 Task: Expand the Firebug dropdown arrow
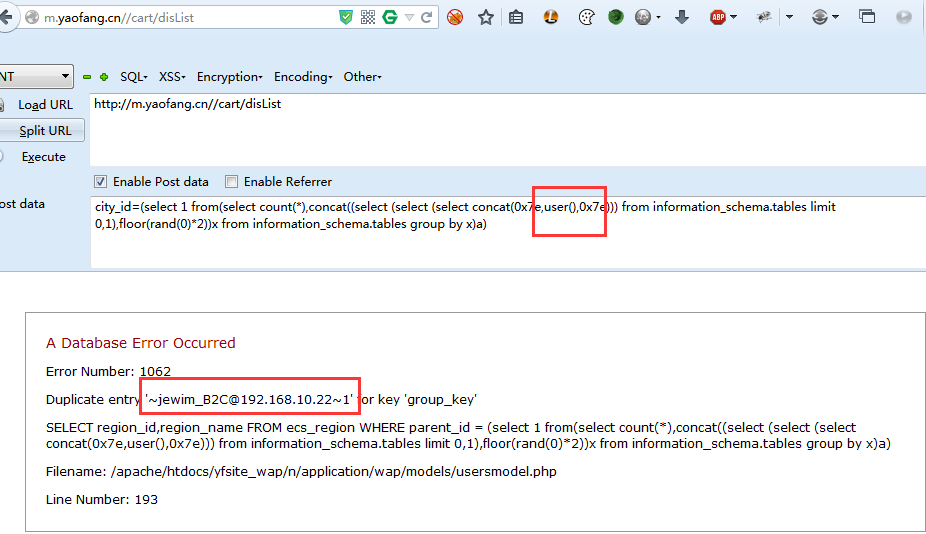(790, 18)
